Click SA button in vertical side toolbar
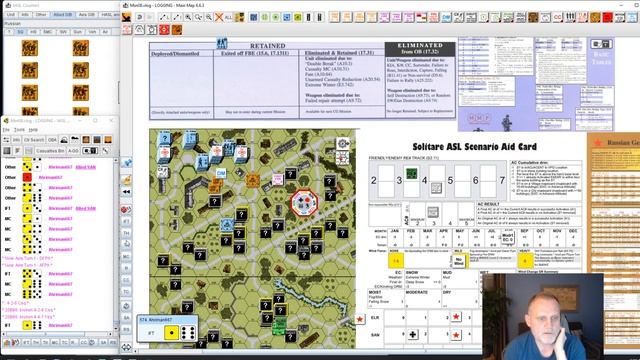The height and width of the screenshot is (360, 640). click(x=127, y=318)
